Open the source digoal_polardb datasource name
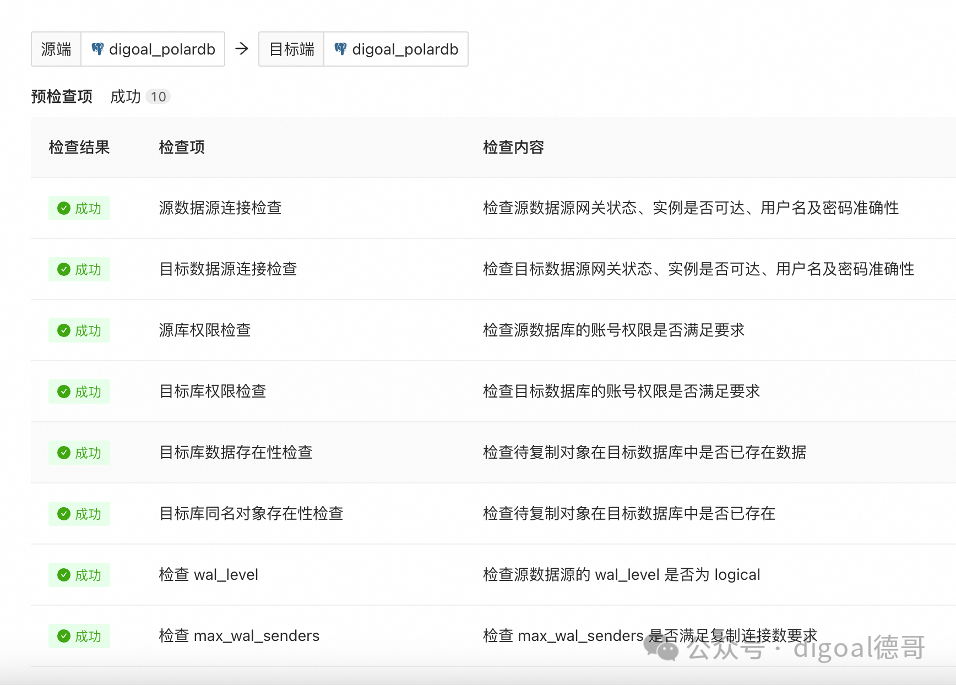Viewport: 956px width, 686px height. pos(162,49)
